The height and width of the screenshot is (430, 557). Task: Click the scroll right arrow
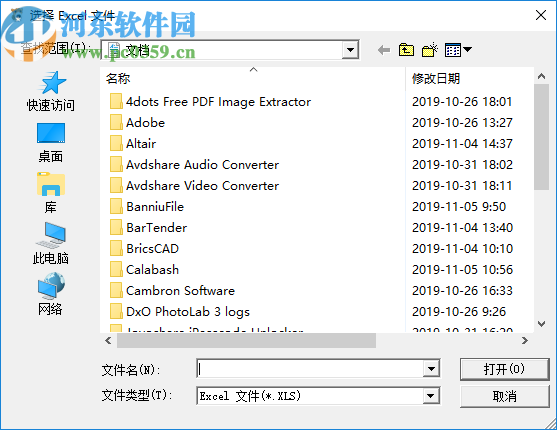pos(525,340)
